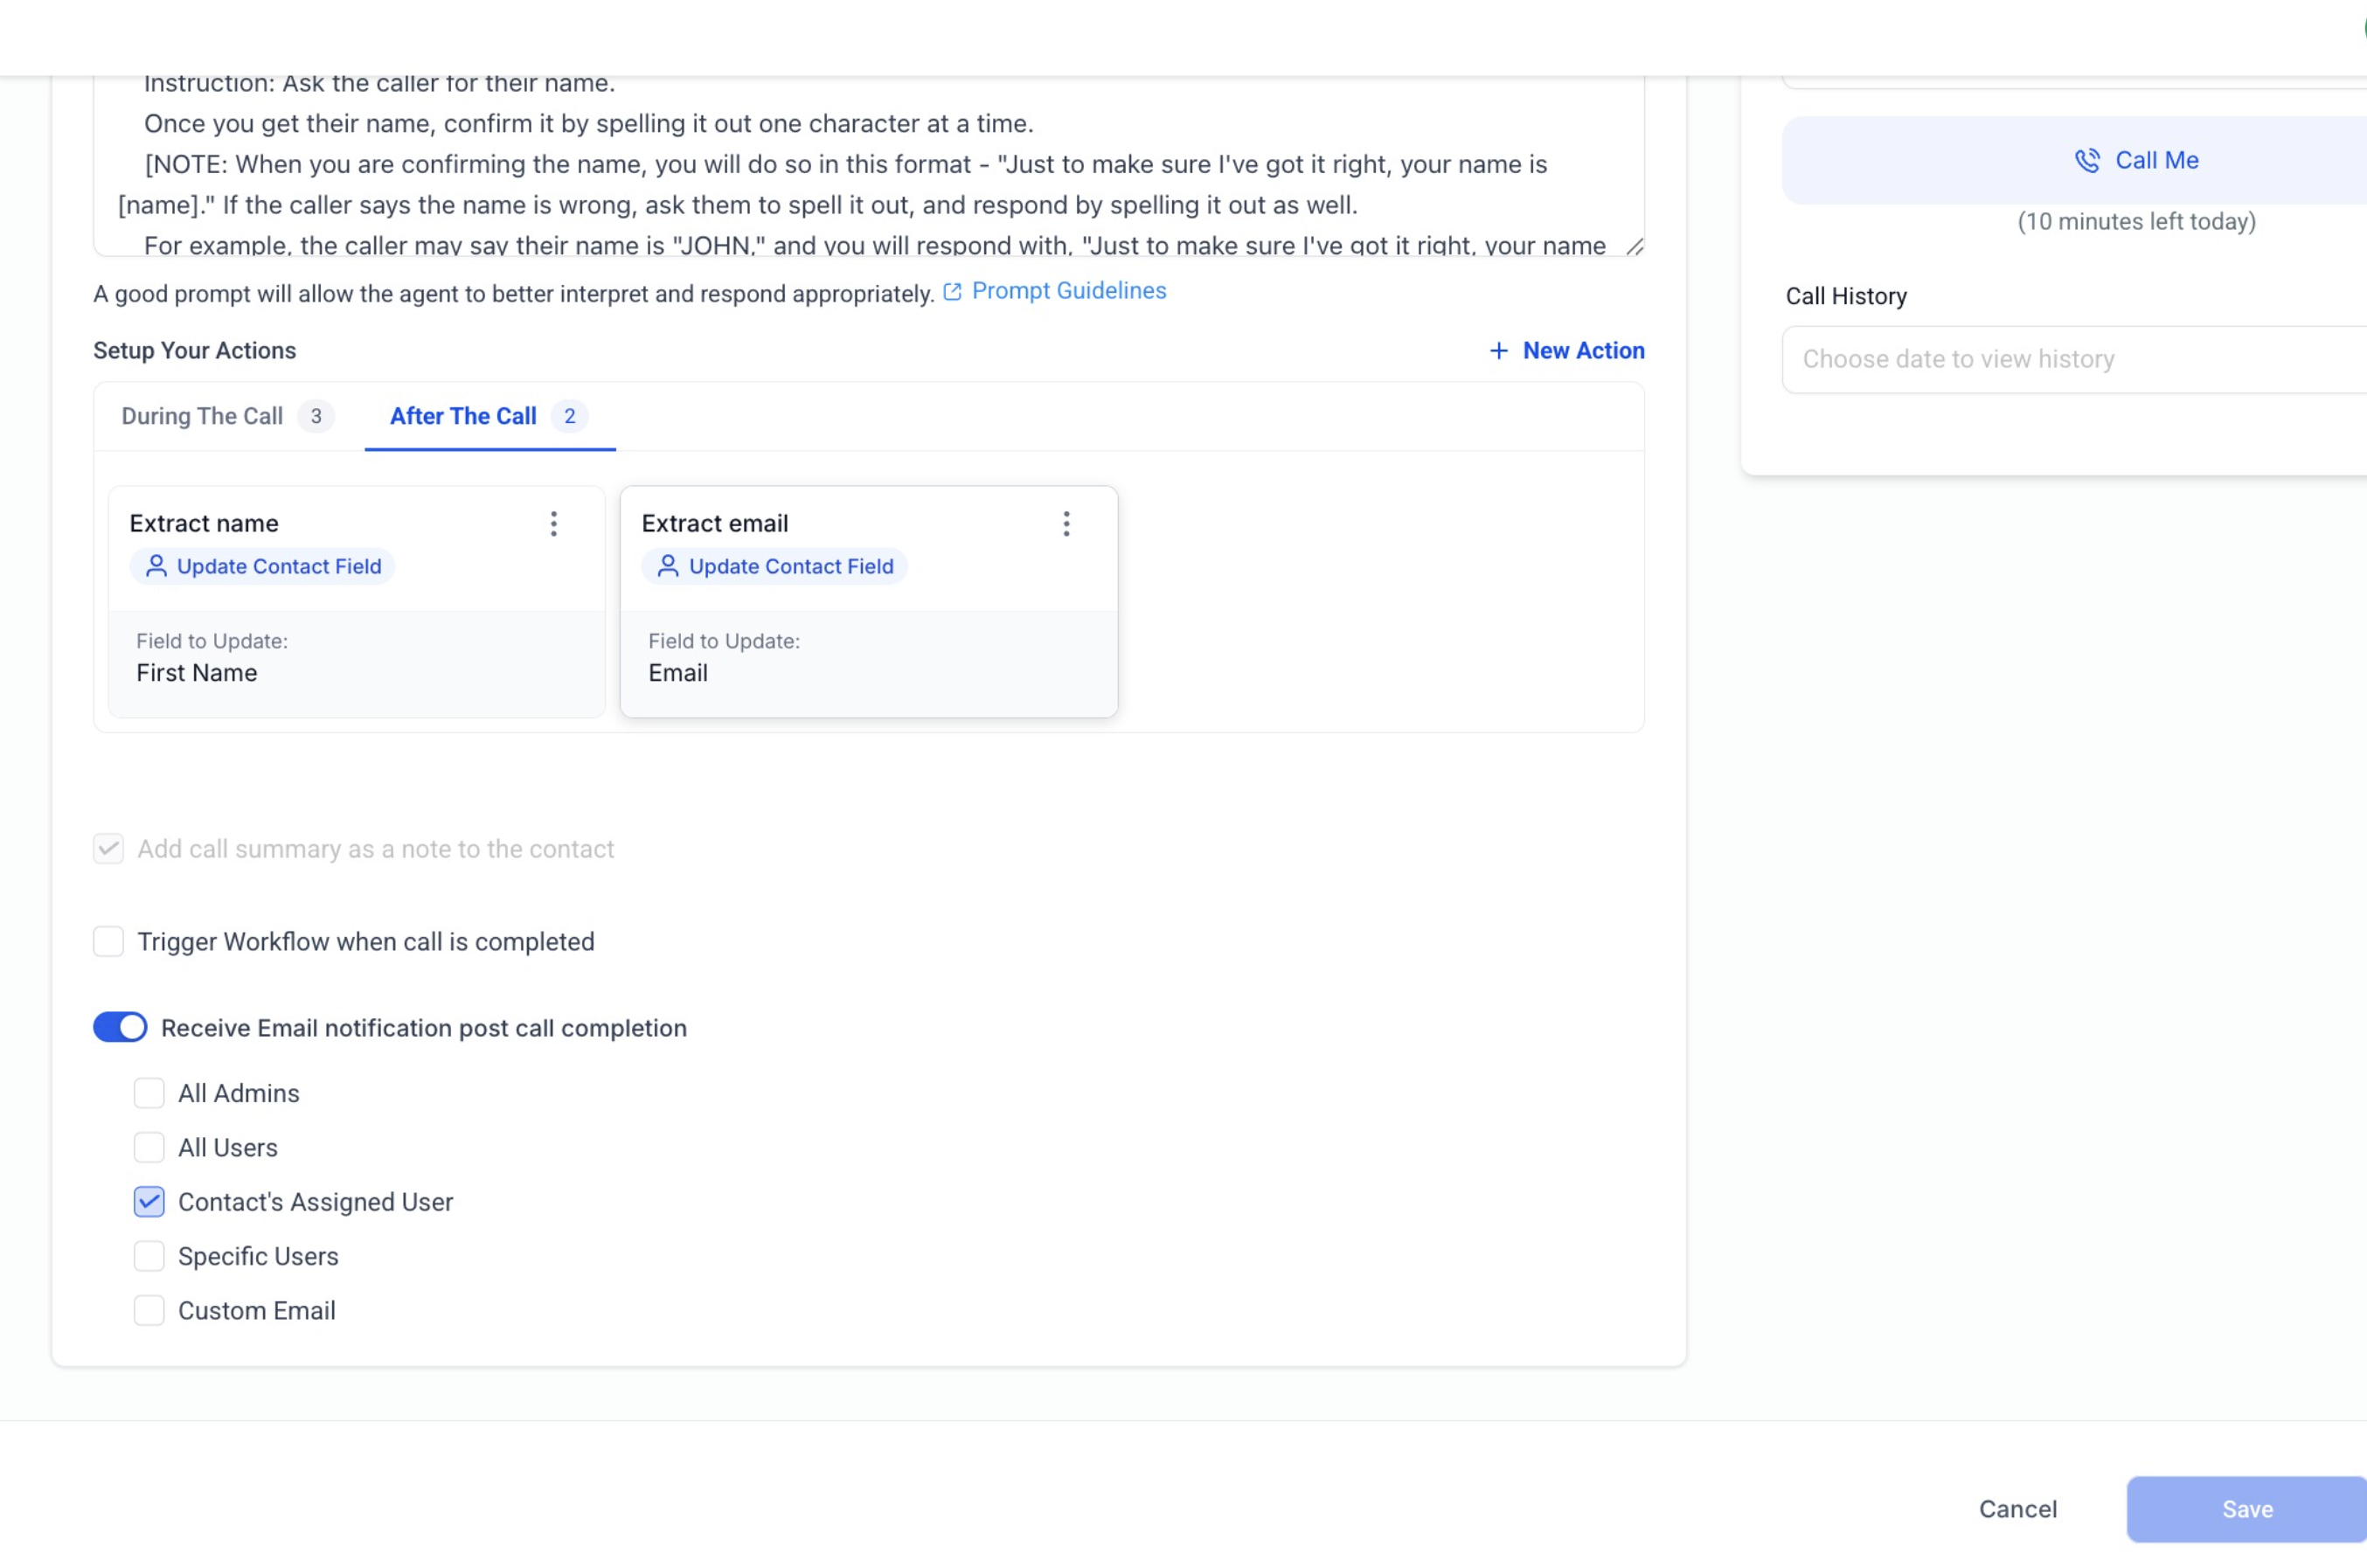2367x1568 pixels.
Task: Click the Update Contact Field badge under Extract email
Action: 774,566
